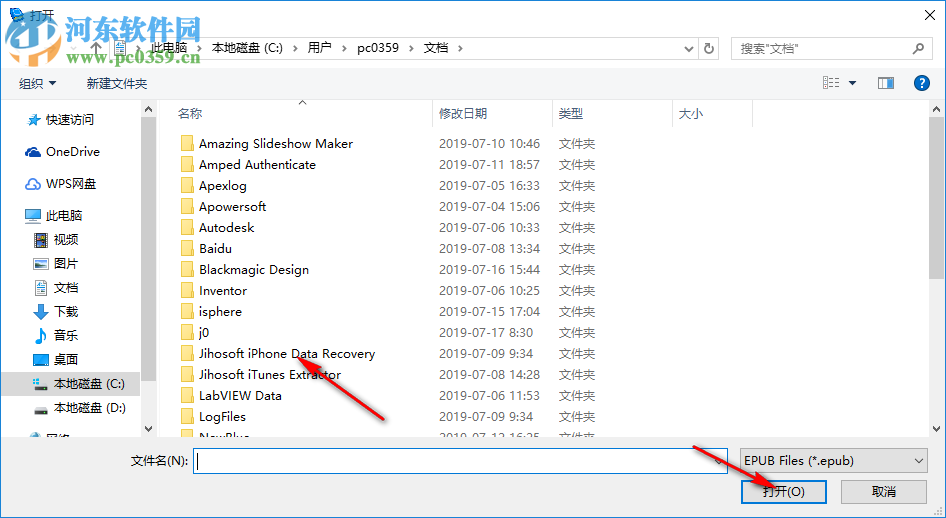Viewport: 946px width, 518px height.
Task: Sort by 类型 column header
Action: pyautogui.click(x=571, y=113)
